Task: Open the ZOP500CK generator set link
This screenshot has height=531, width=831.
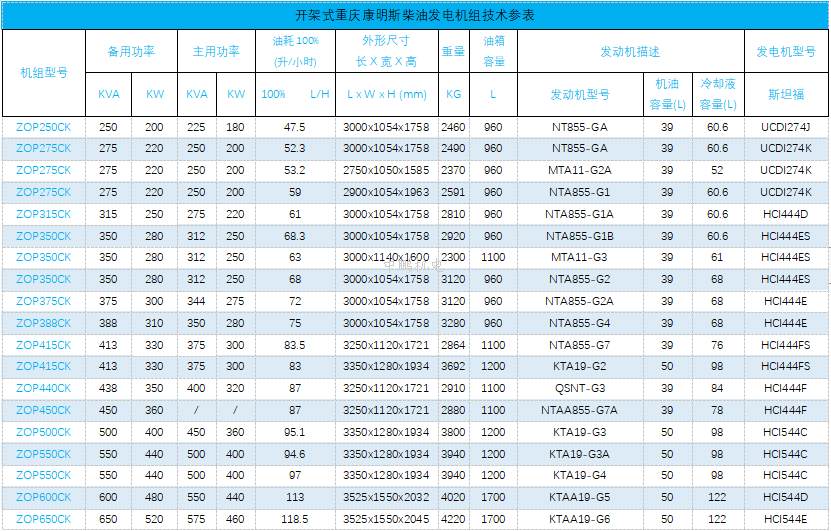Action: click(x=44, y=432)
